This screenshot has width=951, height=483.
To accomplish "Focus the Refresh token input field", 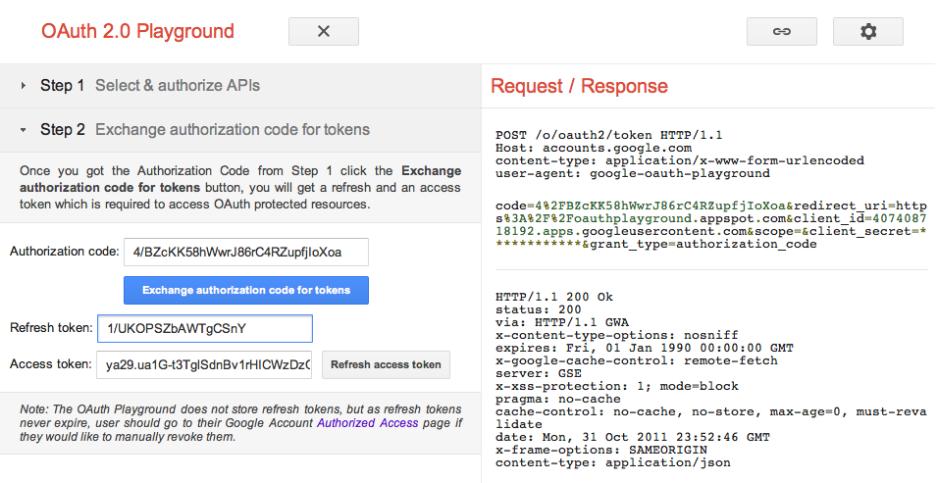I will click(x=205, y=328).
